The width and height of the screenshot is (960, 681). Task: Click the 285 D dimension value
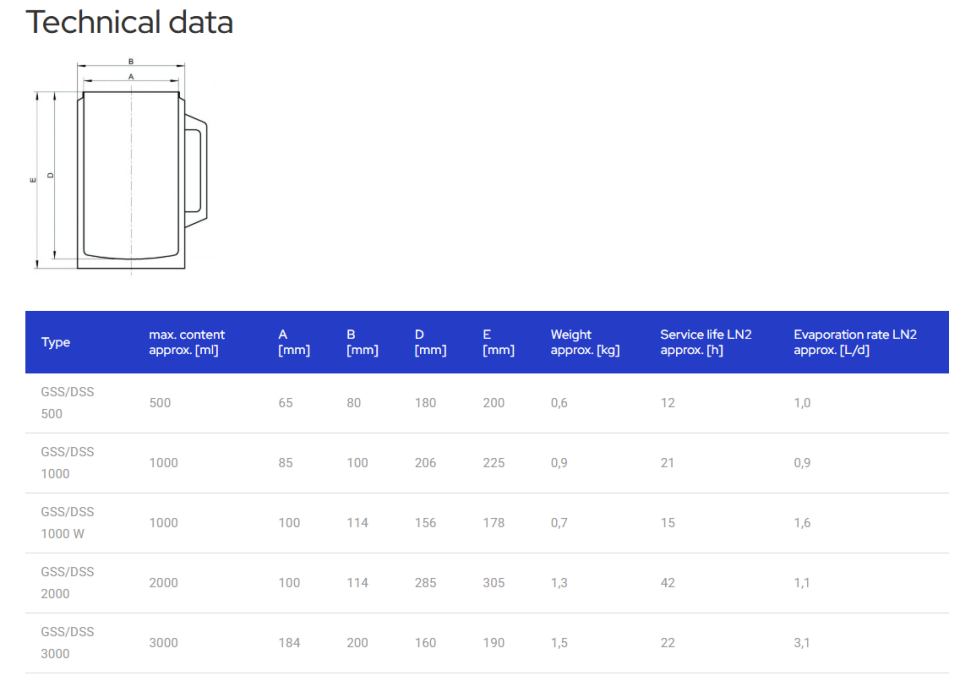[425, 583]
